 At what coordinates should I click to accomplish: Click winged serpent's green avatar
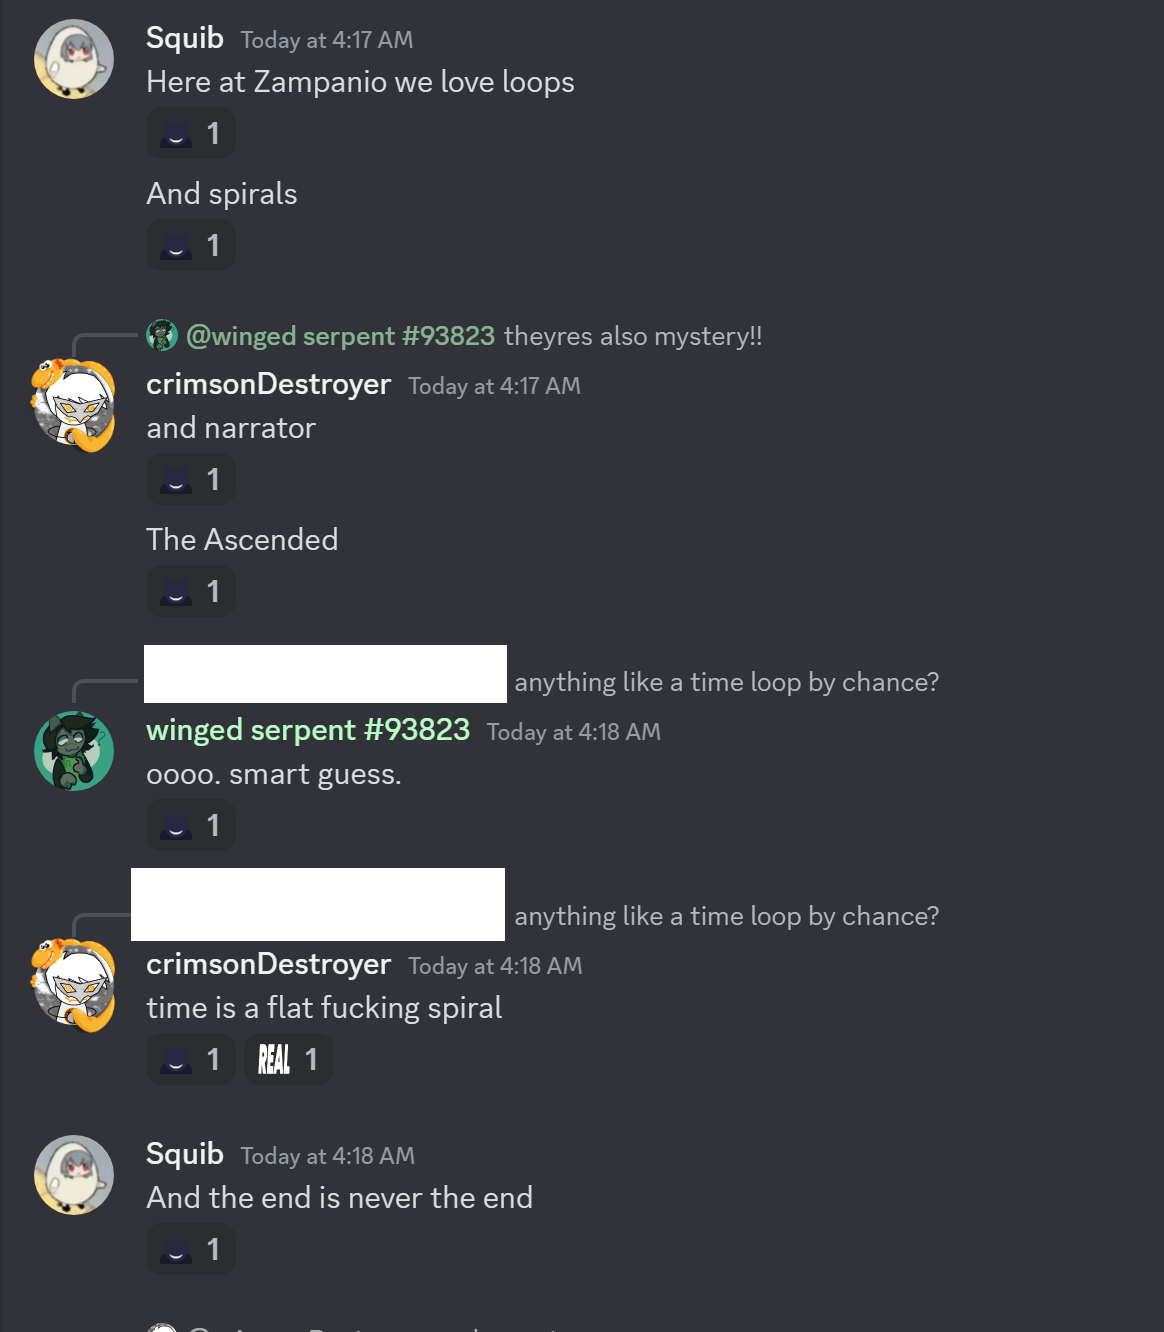point(74,751)
